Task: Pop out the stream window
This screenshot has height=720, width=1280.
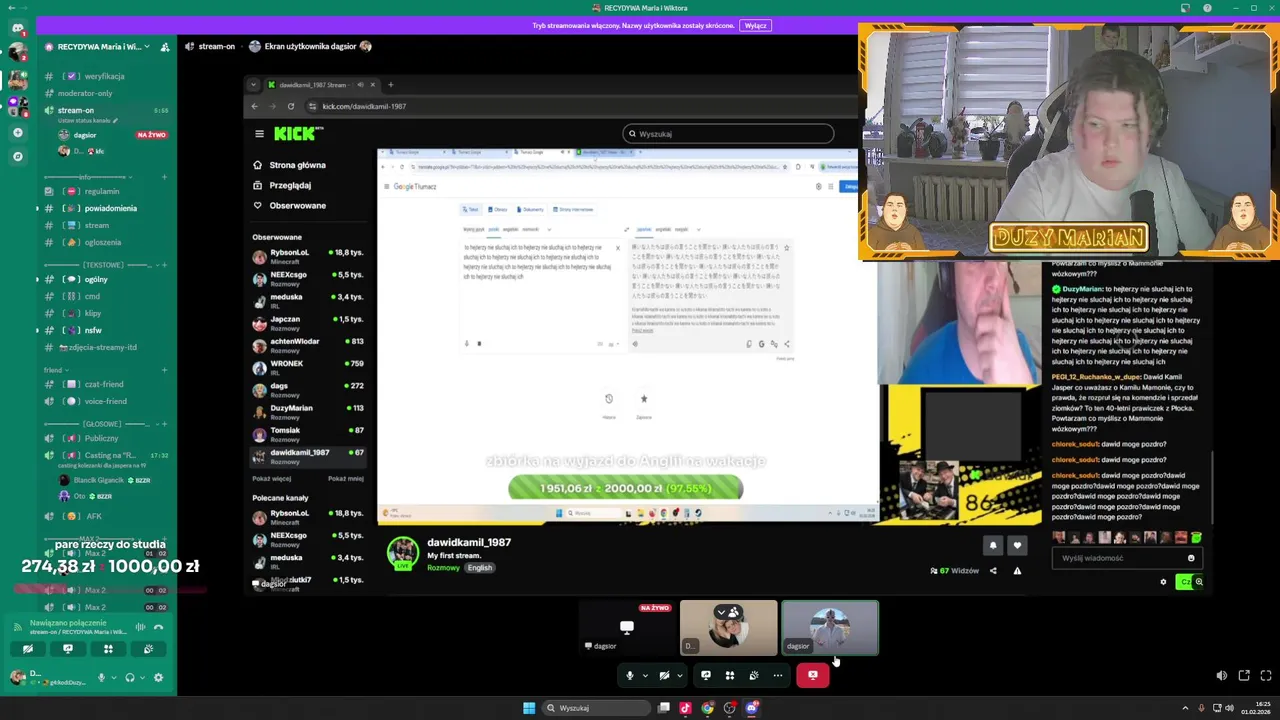Action: [1244, 676]
